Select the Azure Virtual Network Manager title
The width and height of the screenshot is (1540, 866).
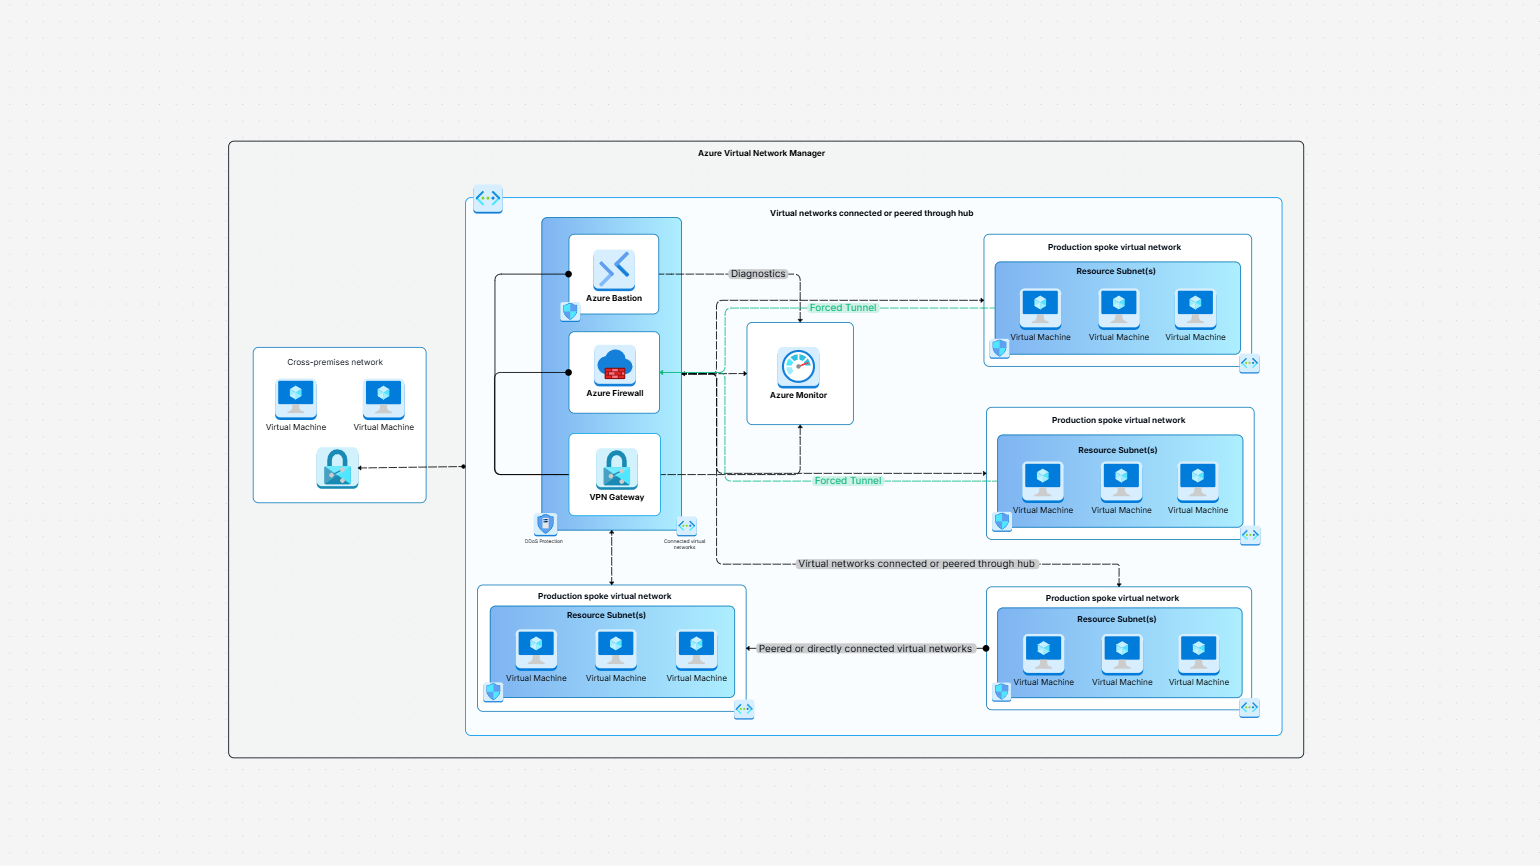[x=761, y=153]
